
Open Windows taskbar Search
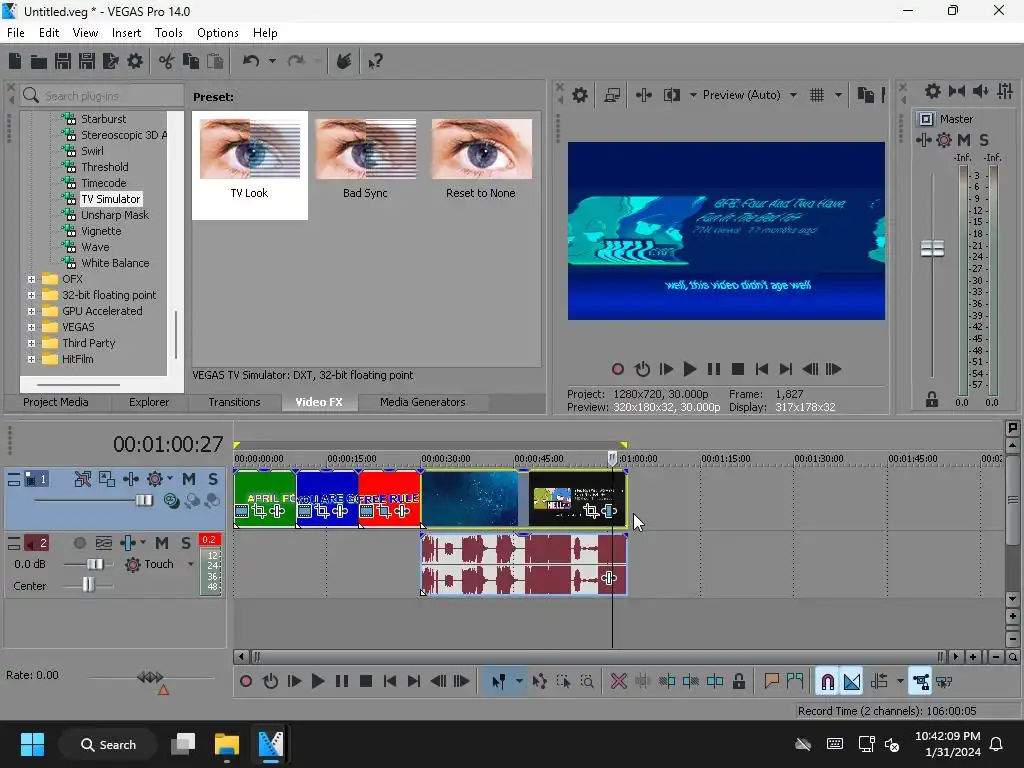click(x=108, y=745)
